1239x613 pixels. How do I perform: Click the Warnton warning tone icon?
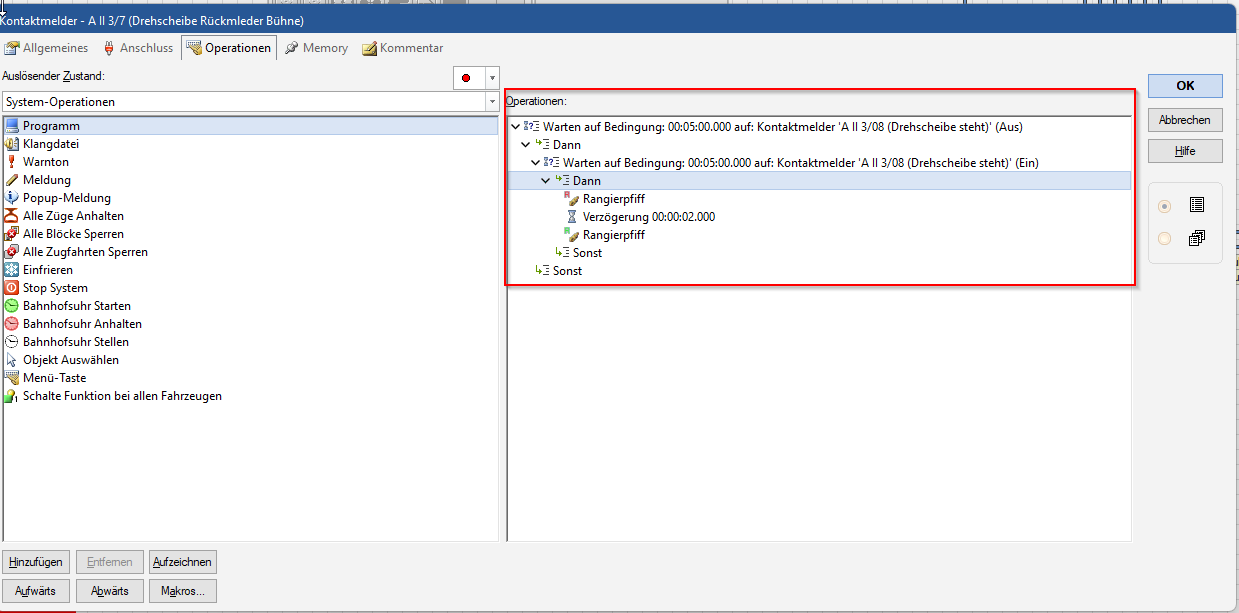[x=12, y=162]
